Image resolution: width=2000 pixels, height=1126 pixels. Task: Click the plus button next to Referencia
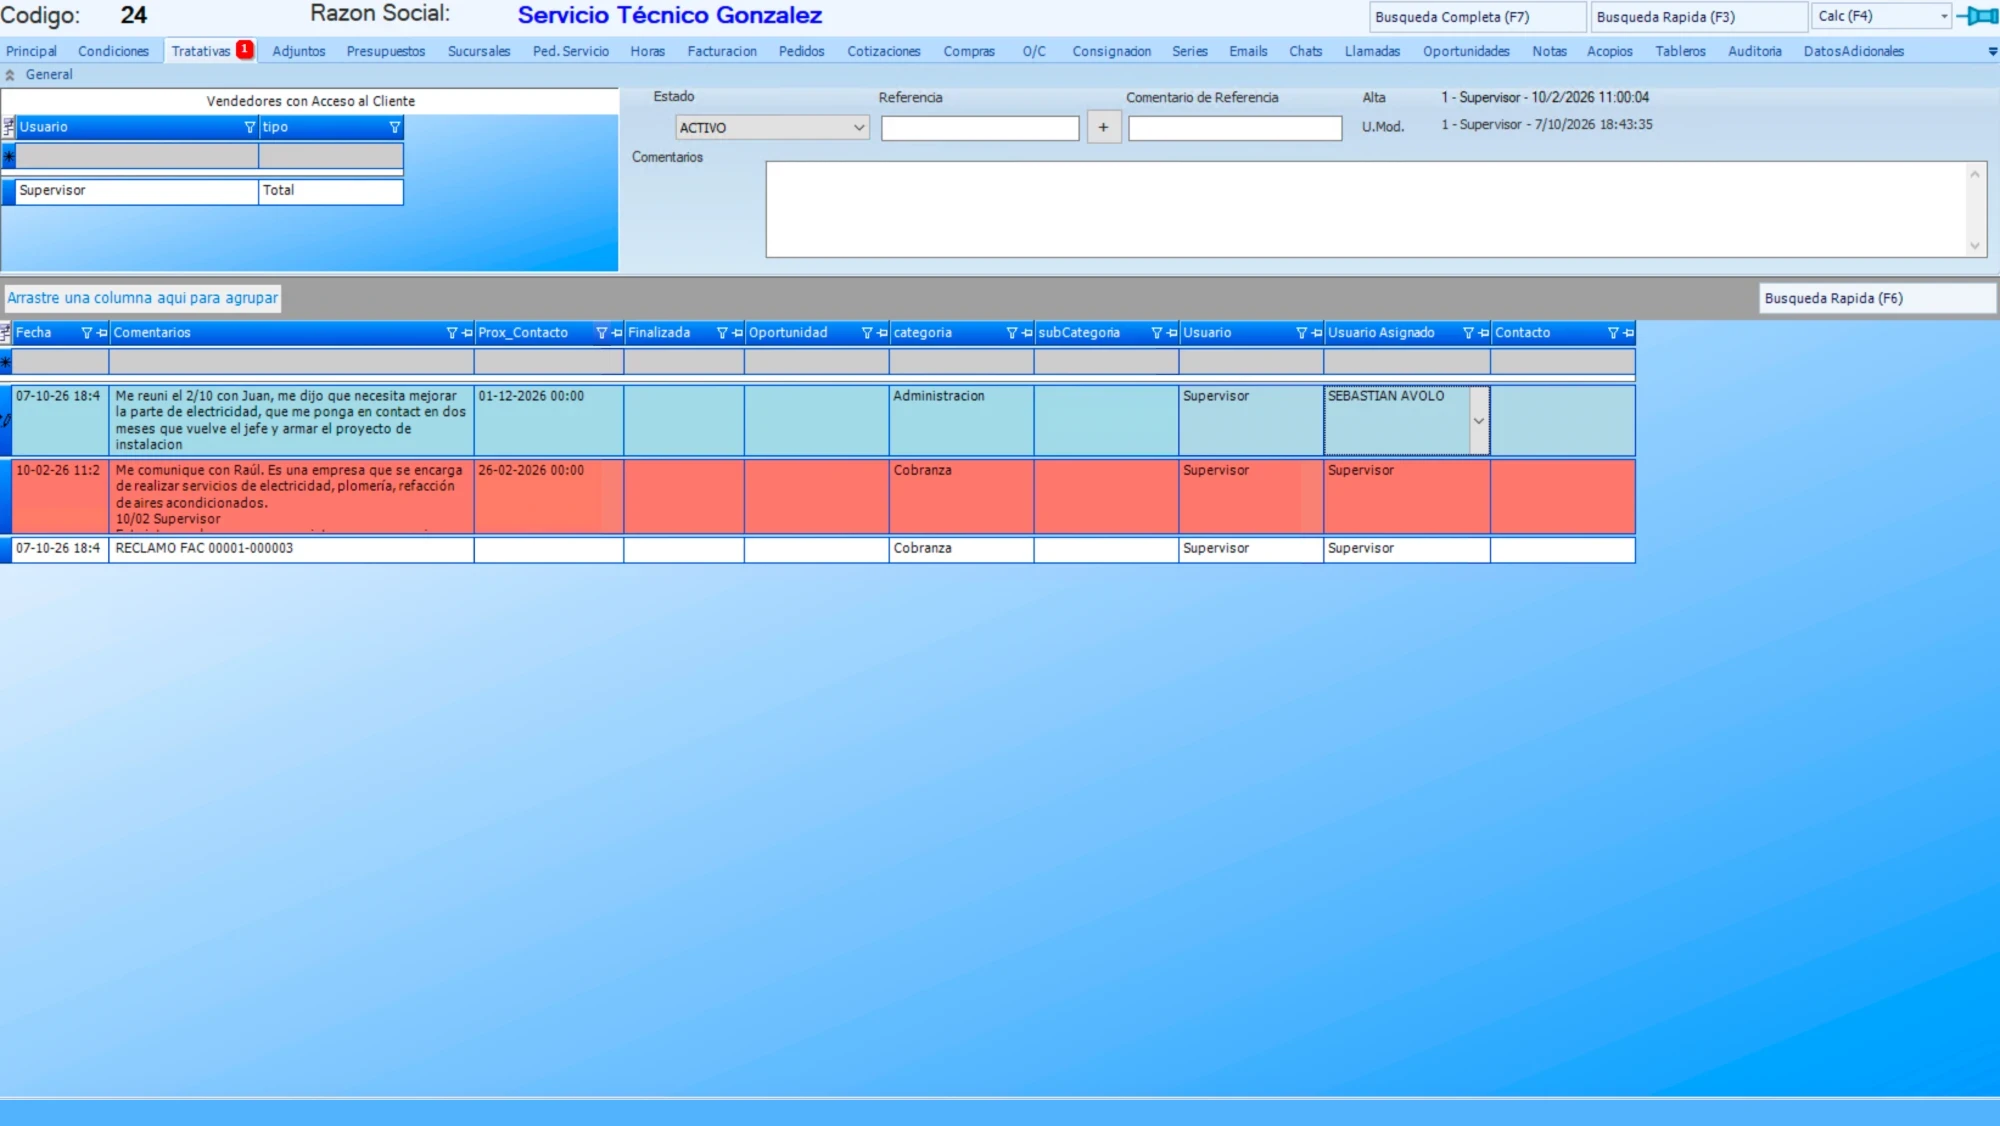coord(1103,127)
